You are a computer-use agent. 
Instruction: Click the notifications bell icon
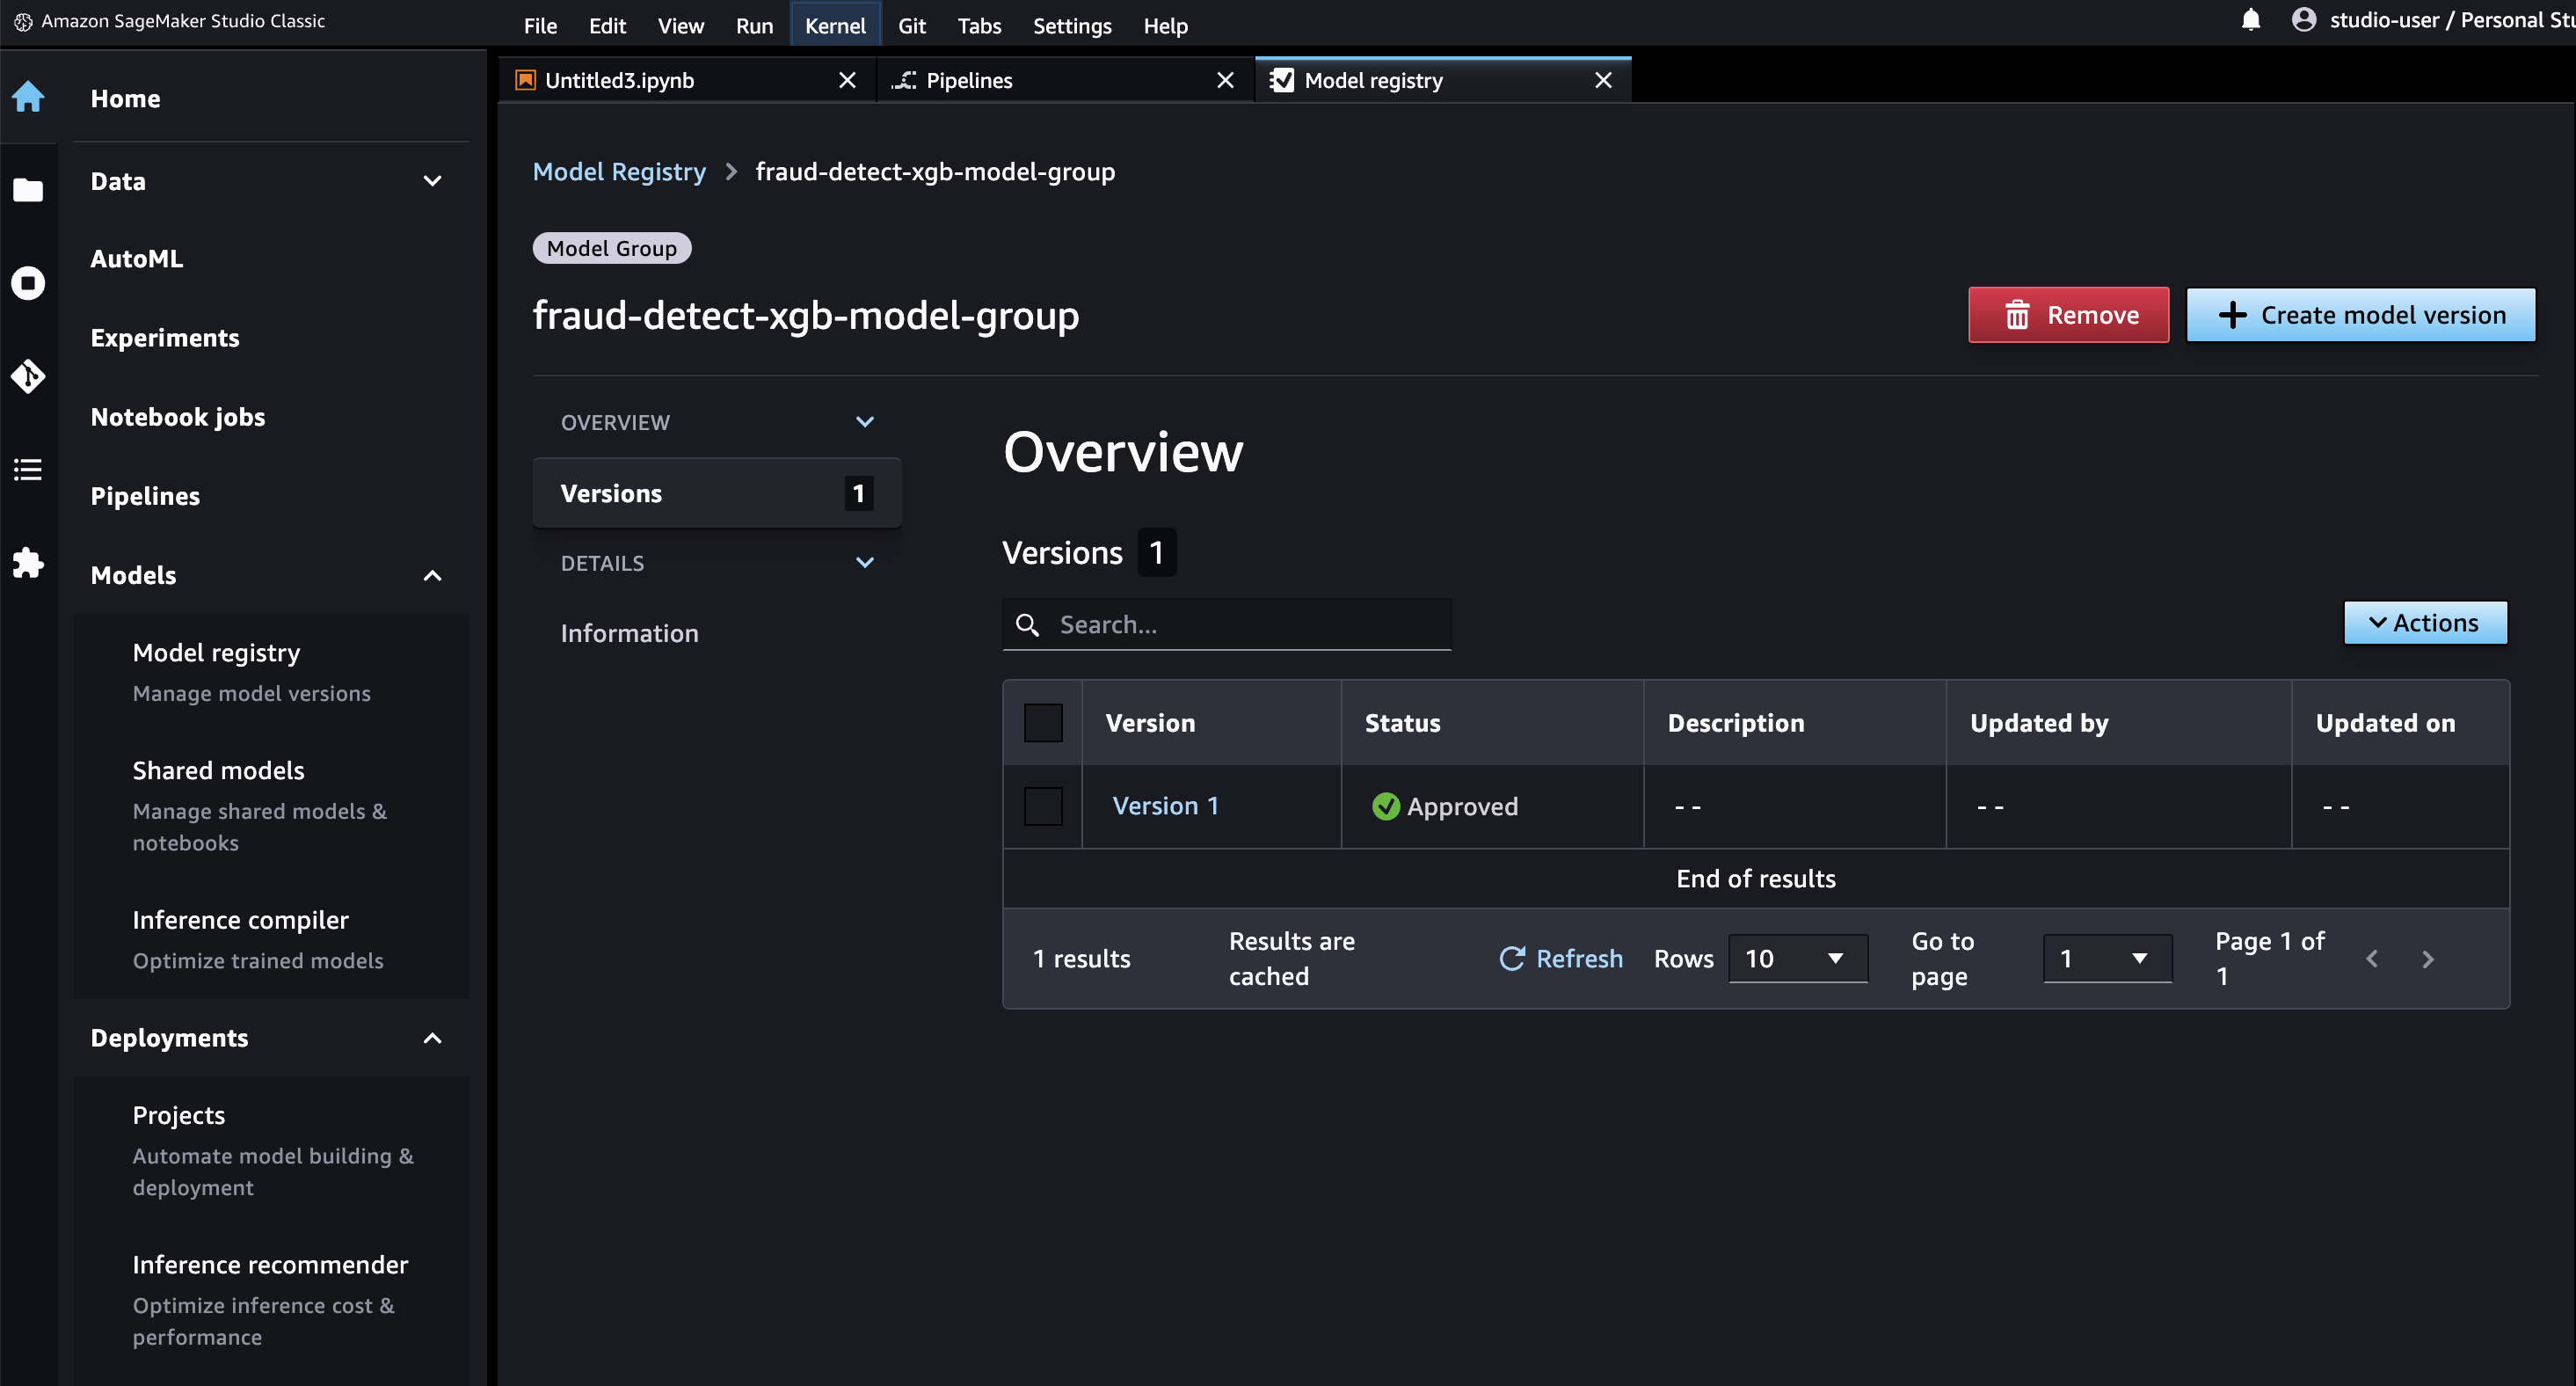click(x=2250, y=20)
